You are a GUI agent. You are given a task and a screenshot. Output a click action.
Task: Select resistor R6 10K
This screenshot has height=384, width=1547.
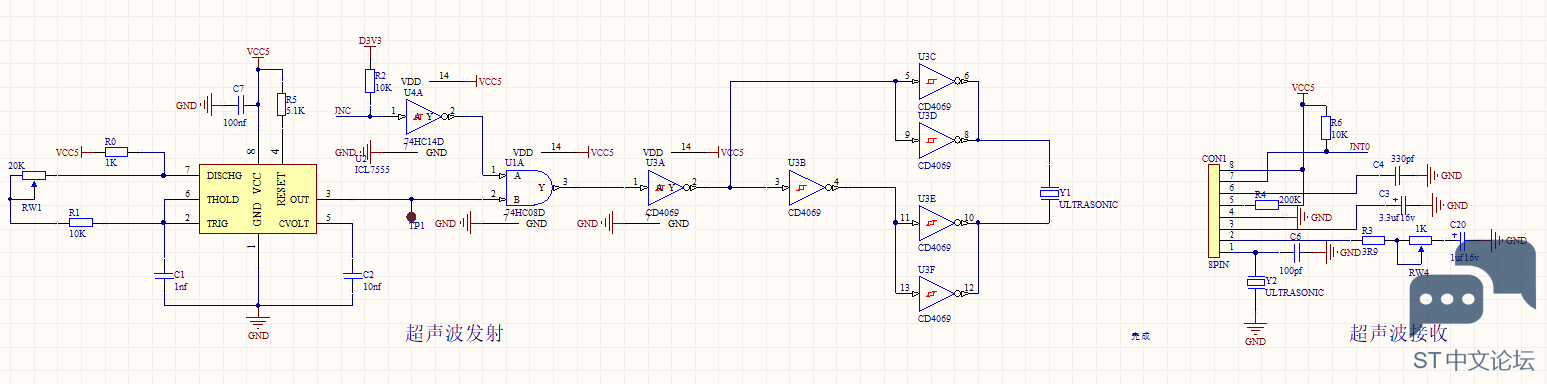pyautogui.click(x=1325, y=127)
